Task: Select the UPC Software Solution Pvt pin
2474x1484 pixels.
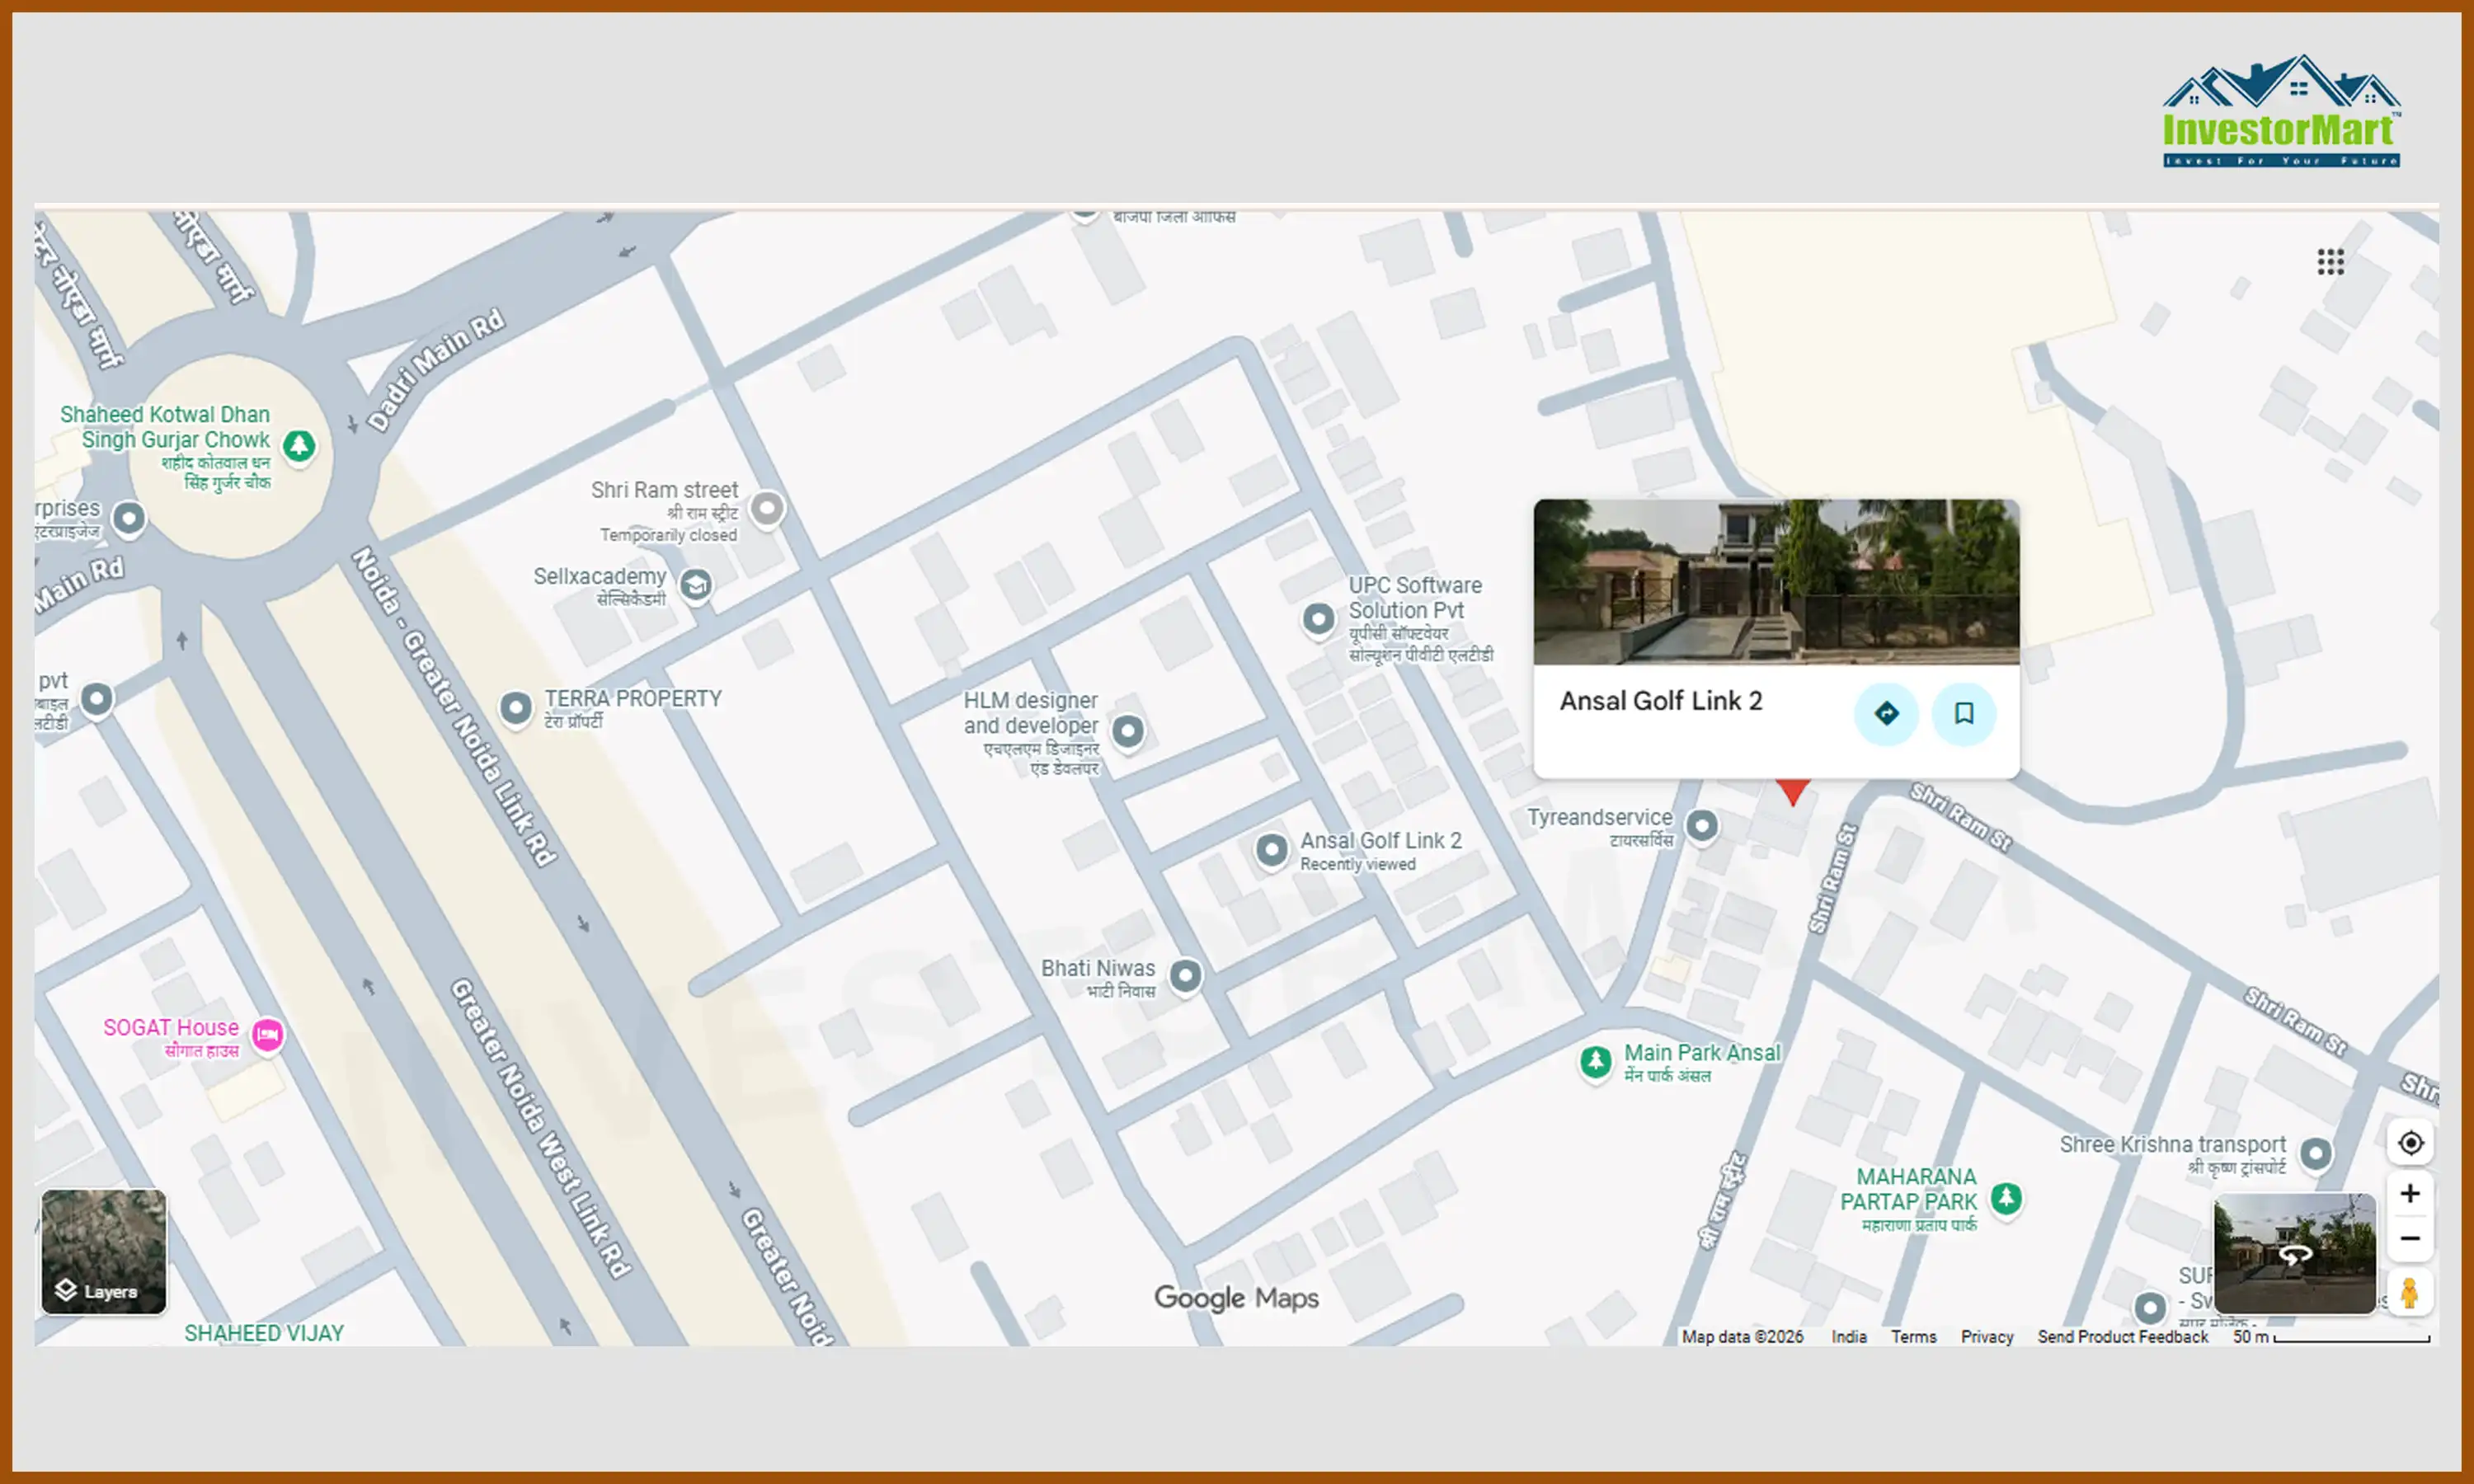Action: pyautogui.click(x=1319, y=619)
